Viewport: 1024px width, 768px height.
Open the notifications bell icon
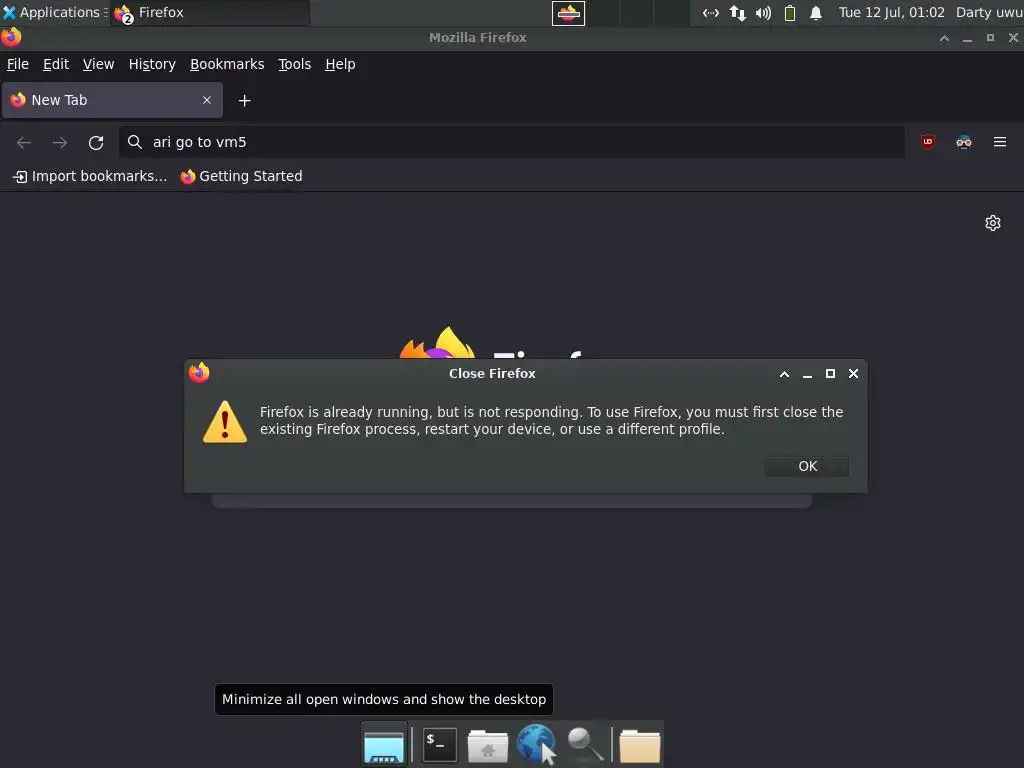[816, 13]
